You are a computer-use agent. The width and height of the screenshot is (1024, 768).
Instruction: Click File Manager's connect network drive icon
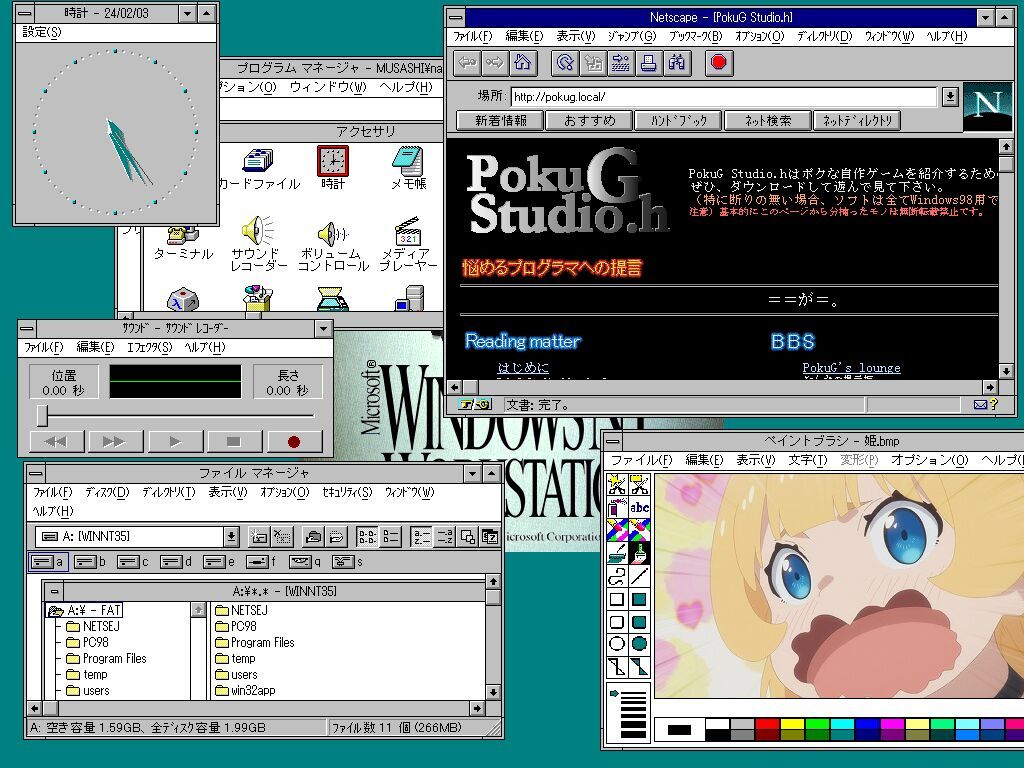(259, 537)
